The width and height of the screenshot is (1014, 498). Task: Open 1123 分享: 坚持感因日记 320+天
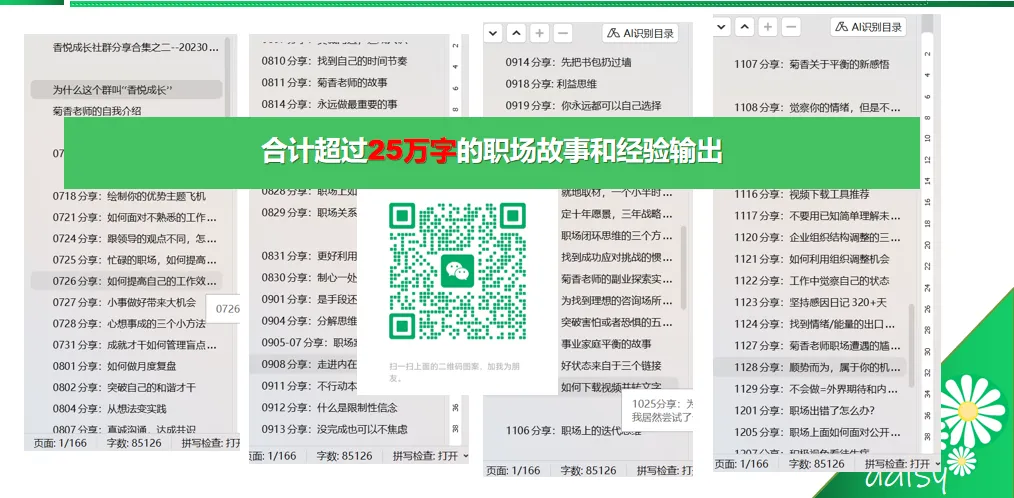click(x=812, y=302)
